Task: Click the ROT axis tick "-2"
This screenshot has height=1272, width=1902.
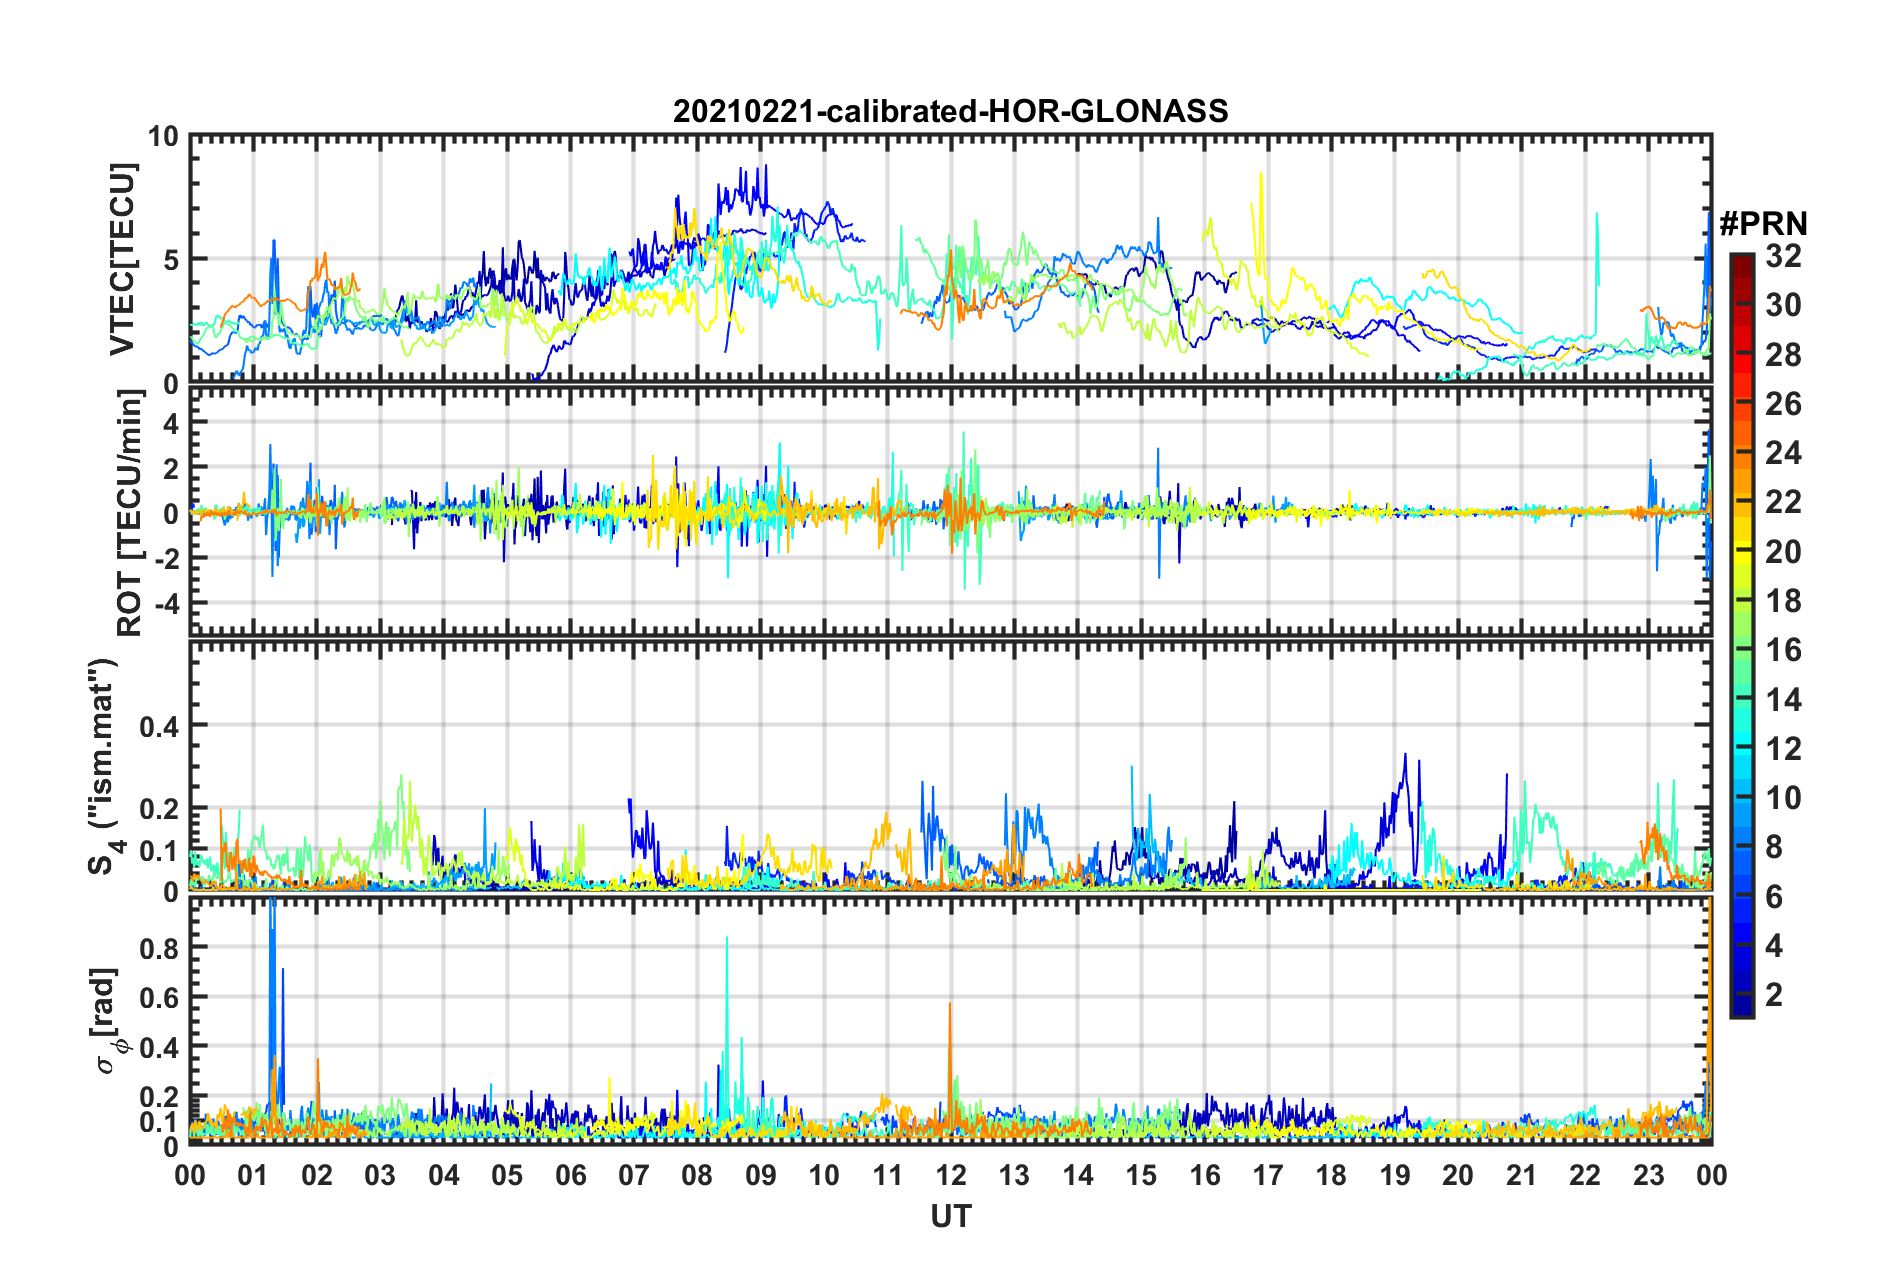Action: [x=165, y=559]
